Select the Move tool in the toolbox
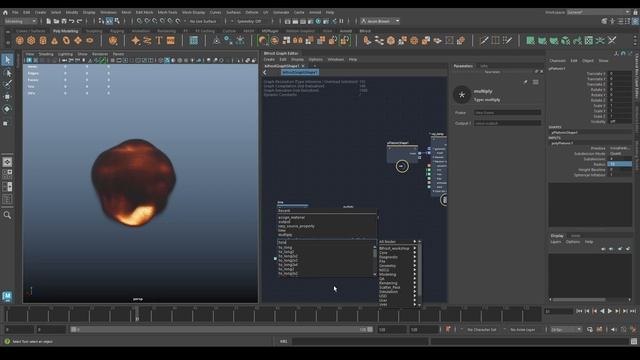 [7, 97]
